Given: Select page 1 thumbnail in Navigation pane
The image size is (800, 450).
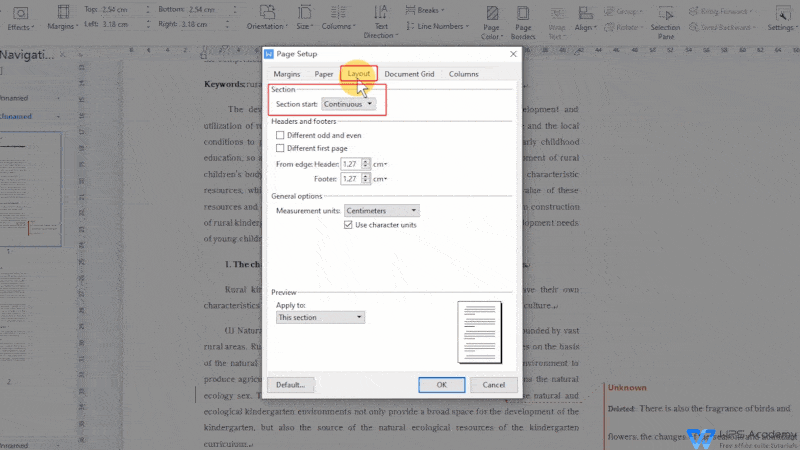Looking at the screenshot, I should click(x=31, y=189).
